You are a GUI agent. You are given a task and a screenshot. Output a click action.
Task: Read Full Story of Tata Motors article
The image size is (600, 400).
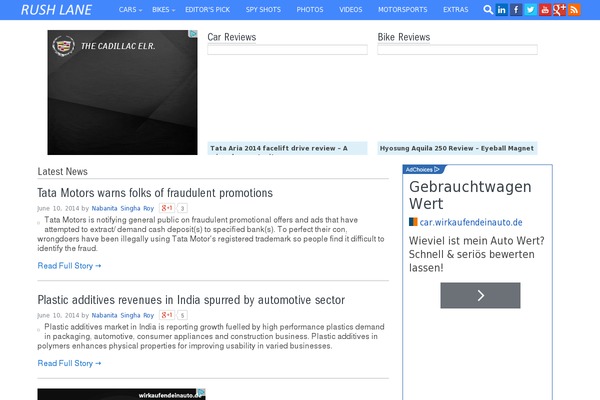coord(69,266)
